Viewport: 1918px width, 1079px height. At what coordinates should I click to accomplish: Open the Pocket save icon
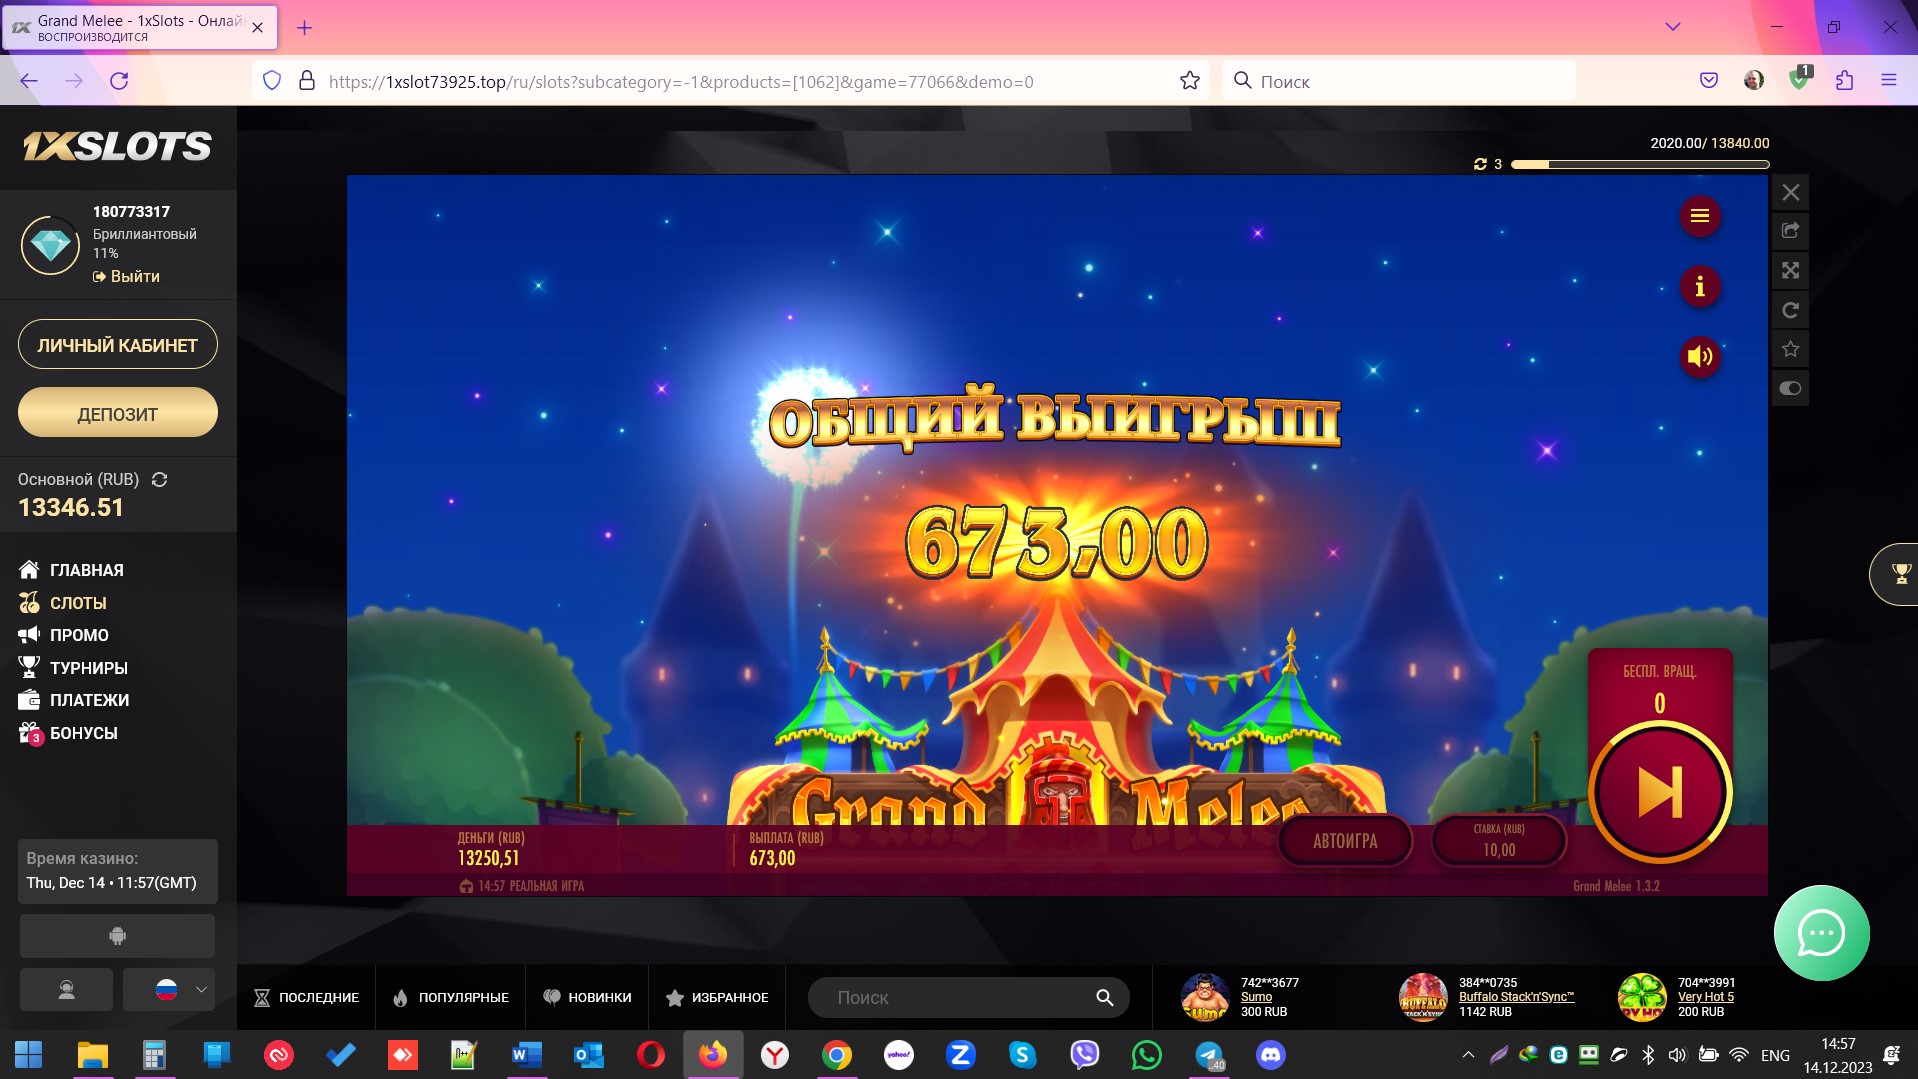pos(1709,80)
